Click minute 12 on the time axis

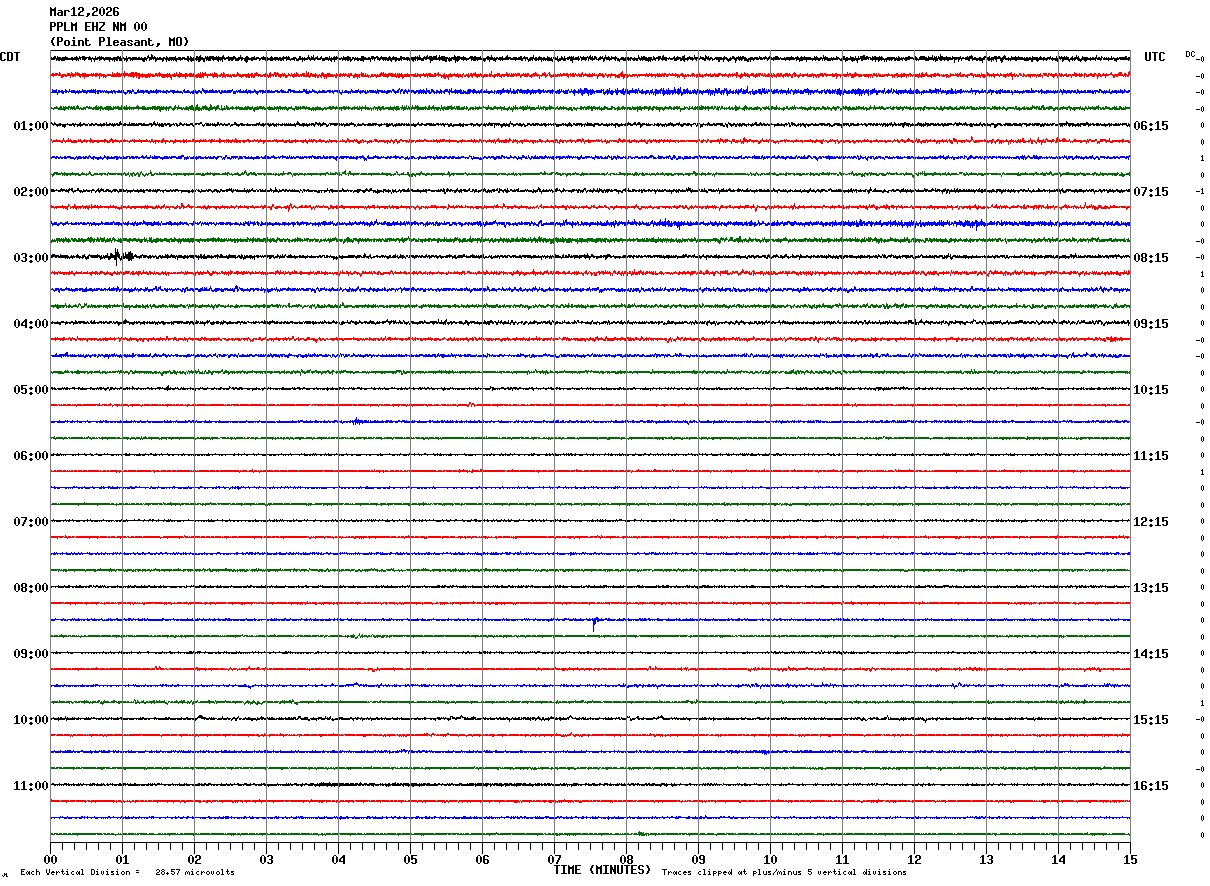click(914, 859)
